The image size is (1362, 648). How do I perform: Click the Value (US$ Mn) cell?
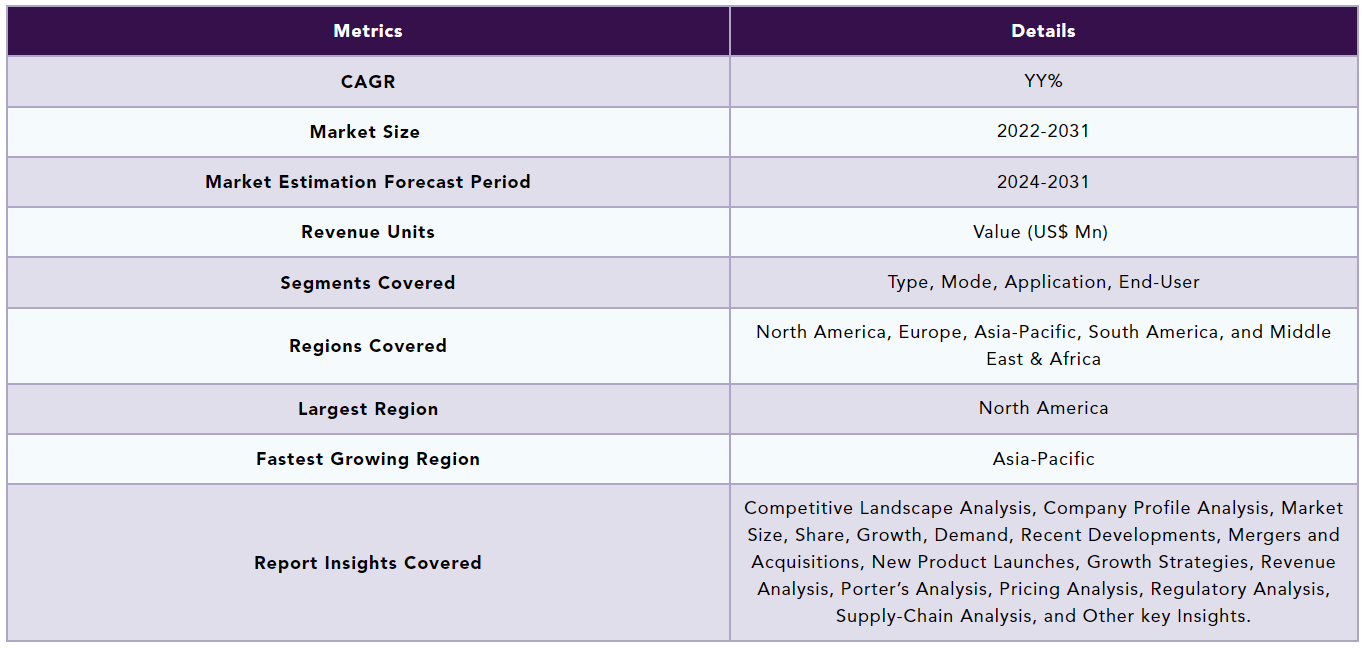pos(1043,232)
